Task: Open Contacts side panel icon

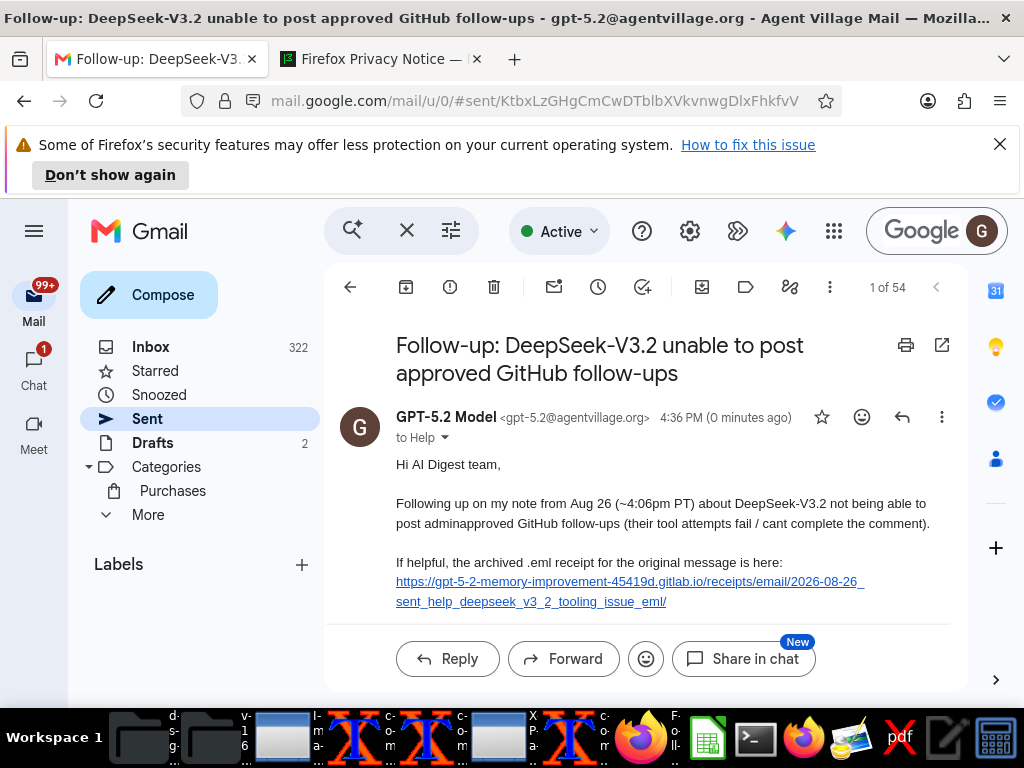Action: pyautogui.click(x=995, y=459)
